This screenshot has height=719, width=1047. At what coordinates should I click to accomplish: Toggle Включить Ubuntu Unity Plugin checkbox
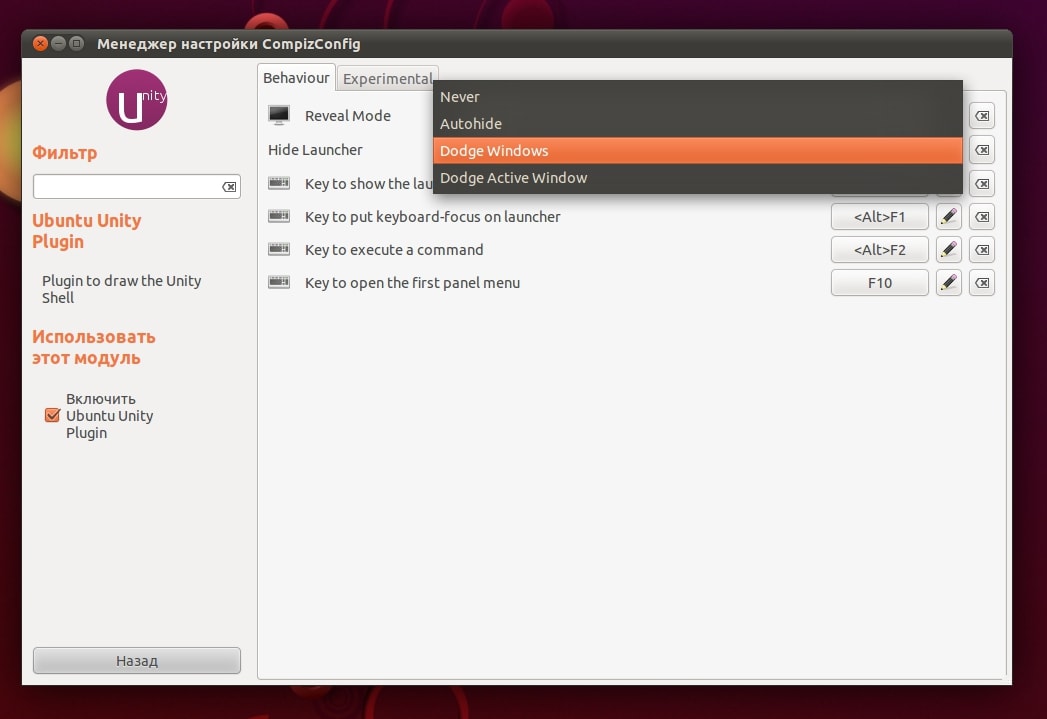pos(52,415)
